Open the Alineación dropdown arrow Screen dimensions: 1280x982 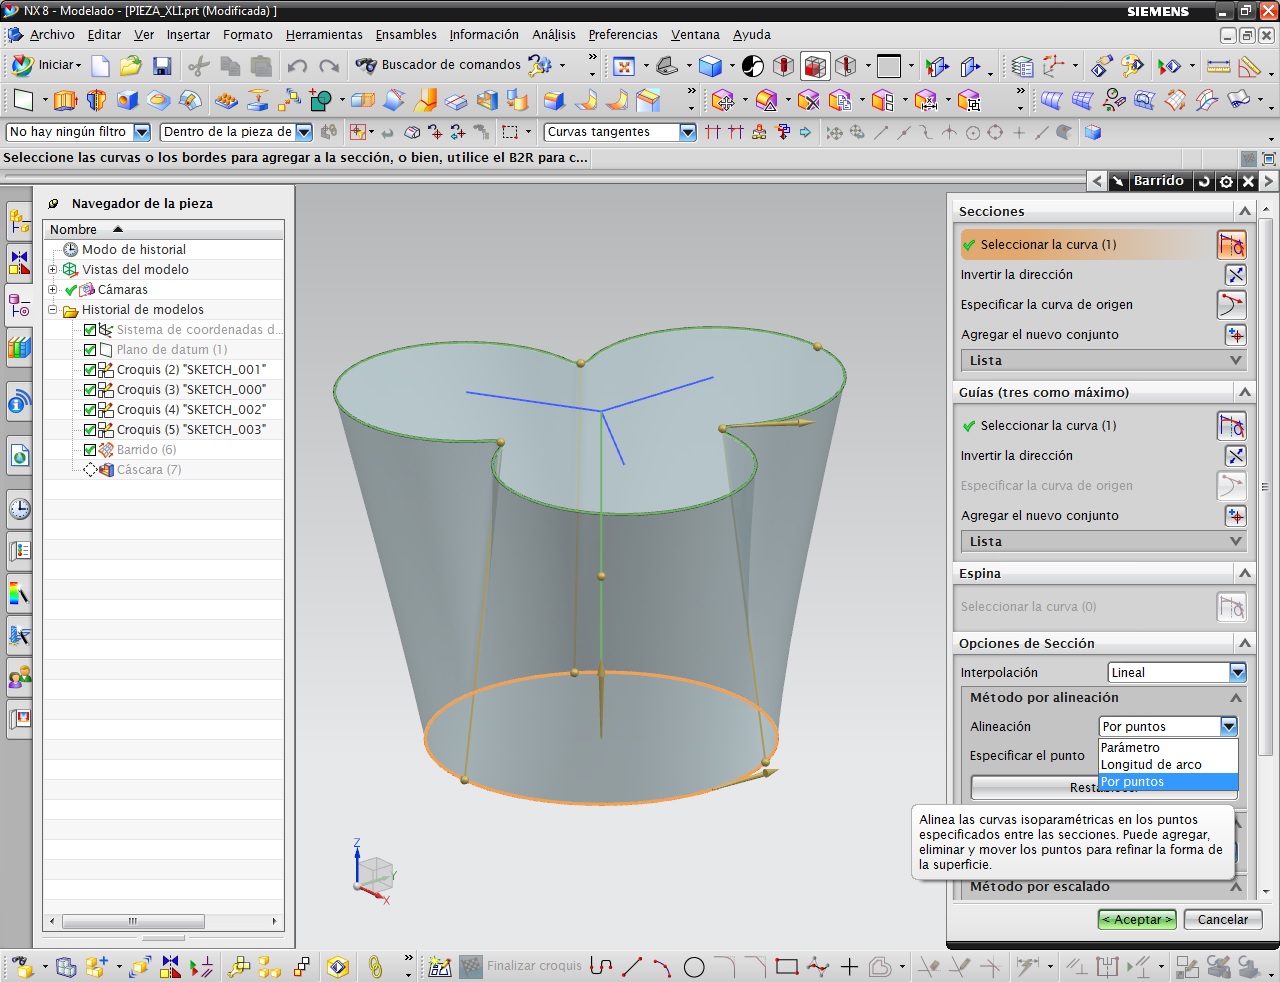tap(1229, 727)
